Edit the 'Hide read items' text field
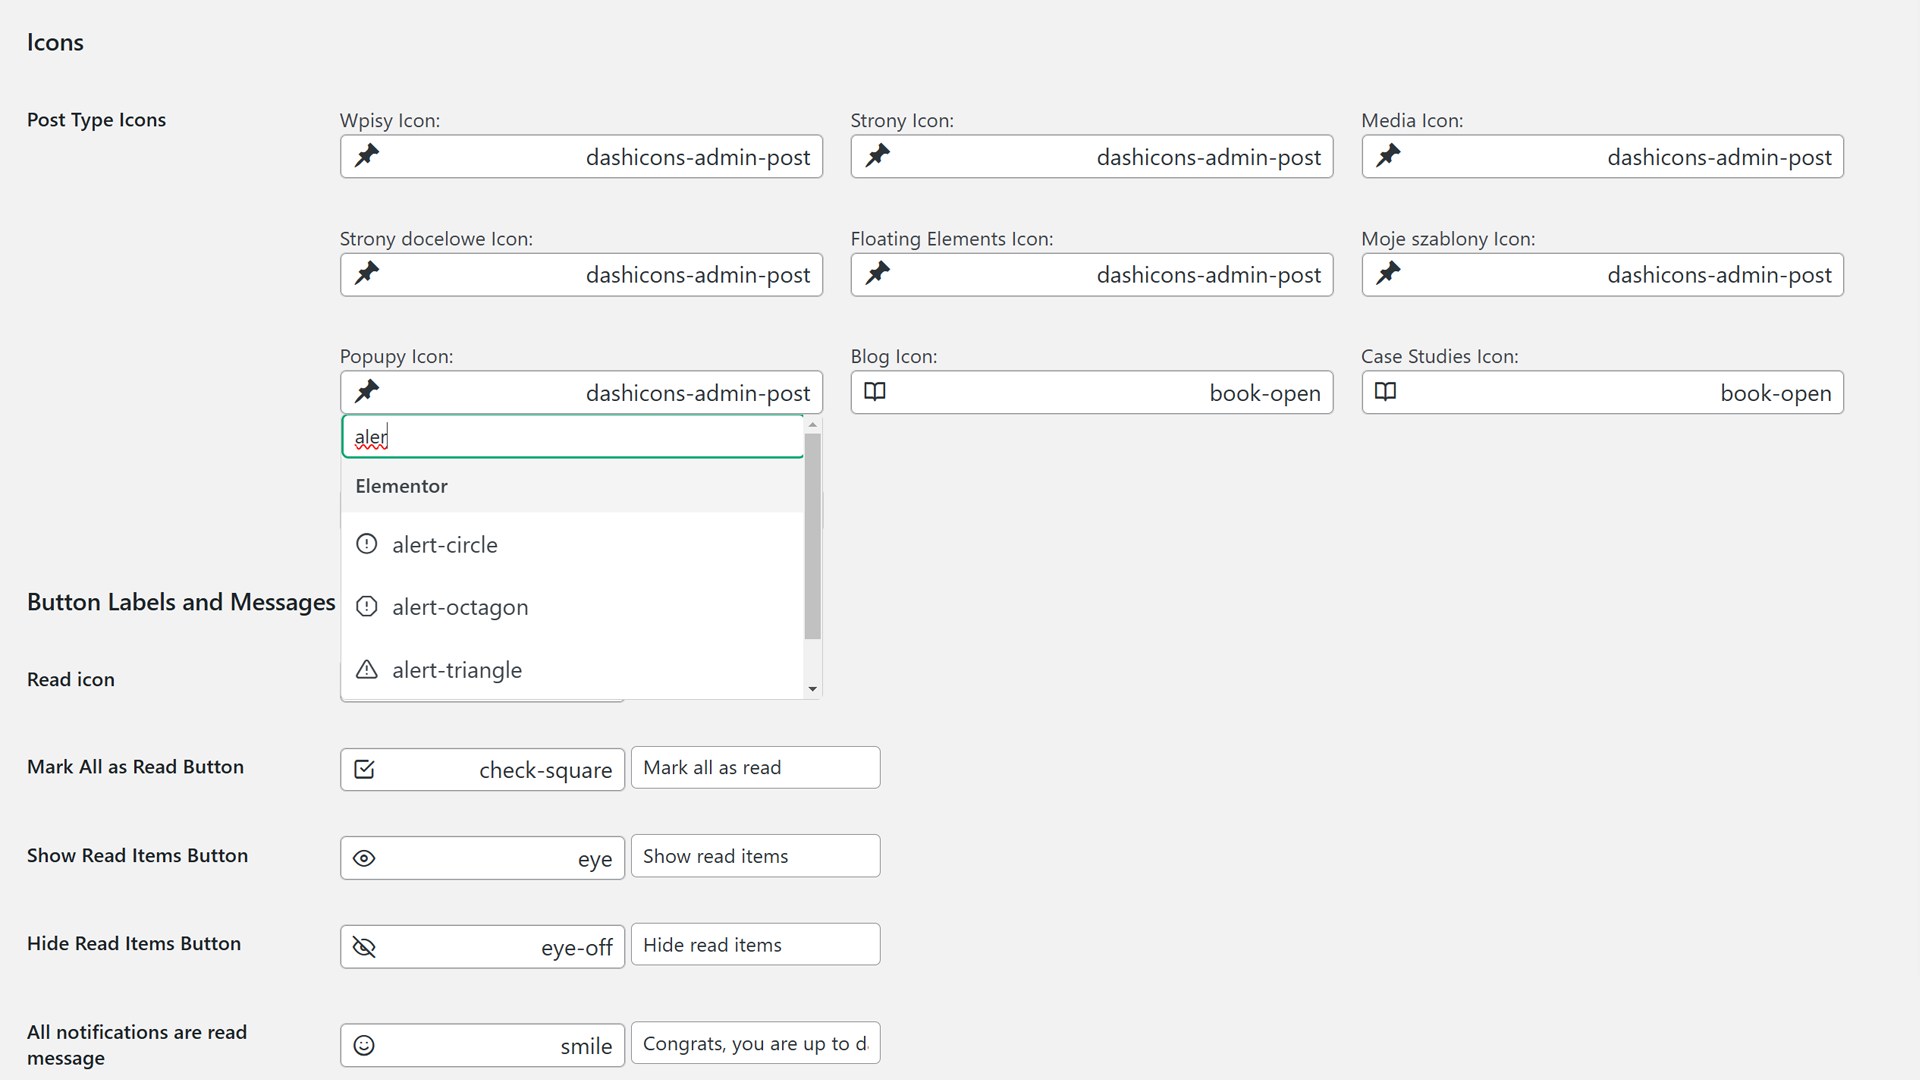 point(756,945)
